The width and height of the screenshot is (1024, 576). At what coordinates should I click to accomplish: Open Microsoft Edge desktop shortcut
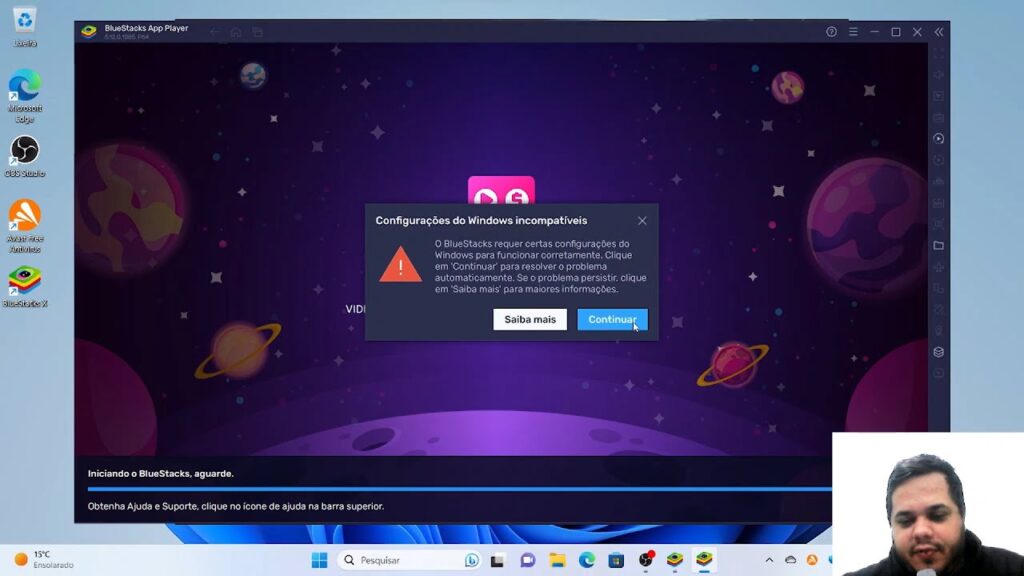click(x=25, y=96)
